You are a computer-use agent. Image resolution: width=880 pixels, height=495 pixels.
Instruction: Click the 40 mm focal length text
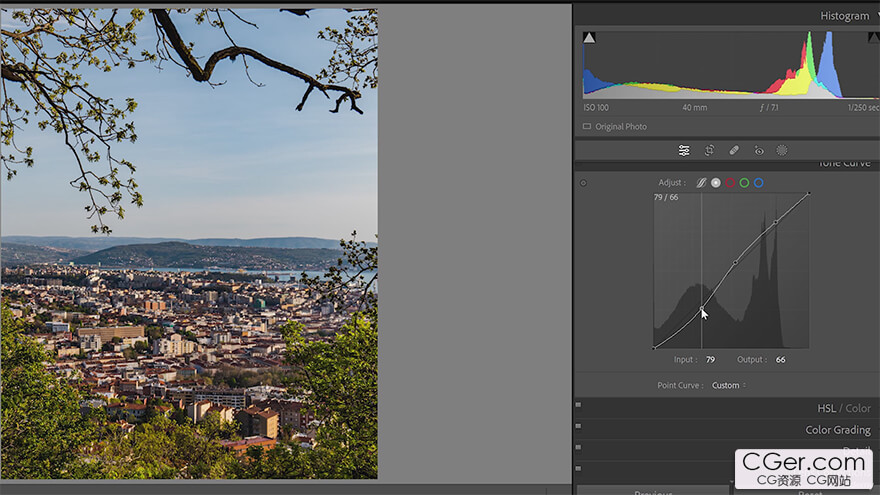click(x=694, y=108)
